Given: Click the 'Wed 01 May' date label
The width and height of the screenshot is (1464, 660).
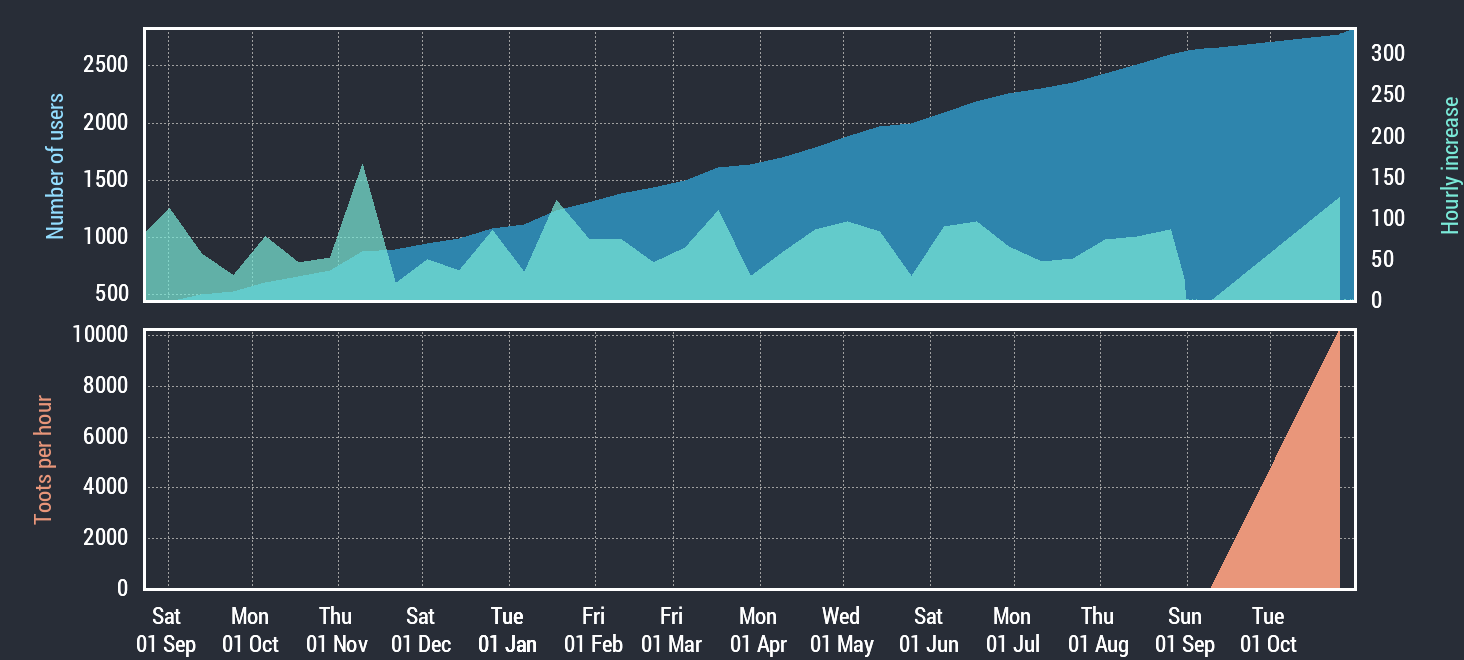Looking at the screenshot, I should click(x=841, y=630).
